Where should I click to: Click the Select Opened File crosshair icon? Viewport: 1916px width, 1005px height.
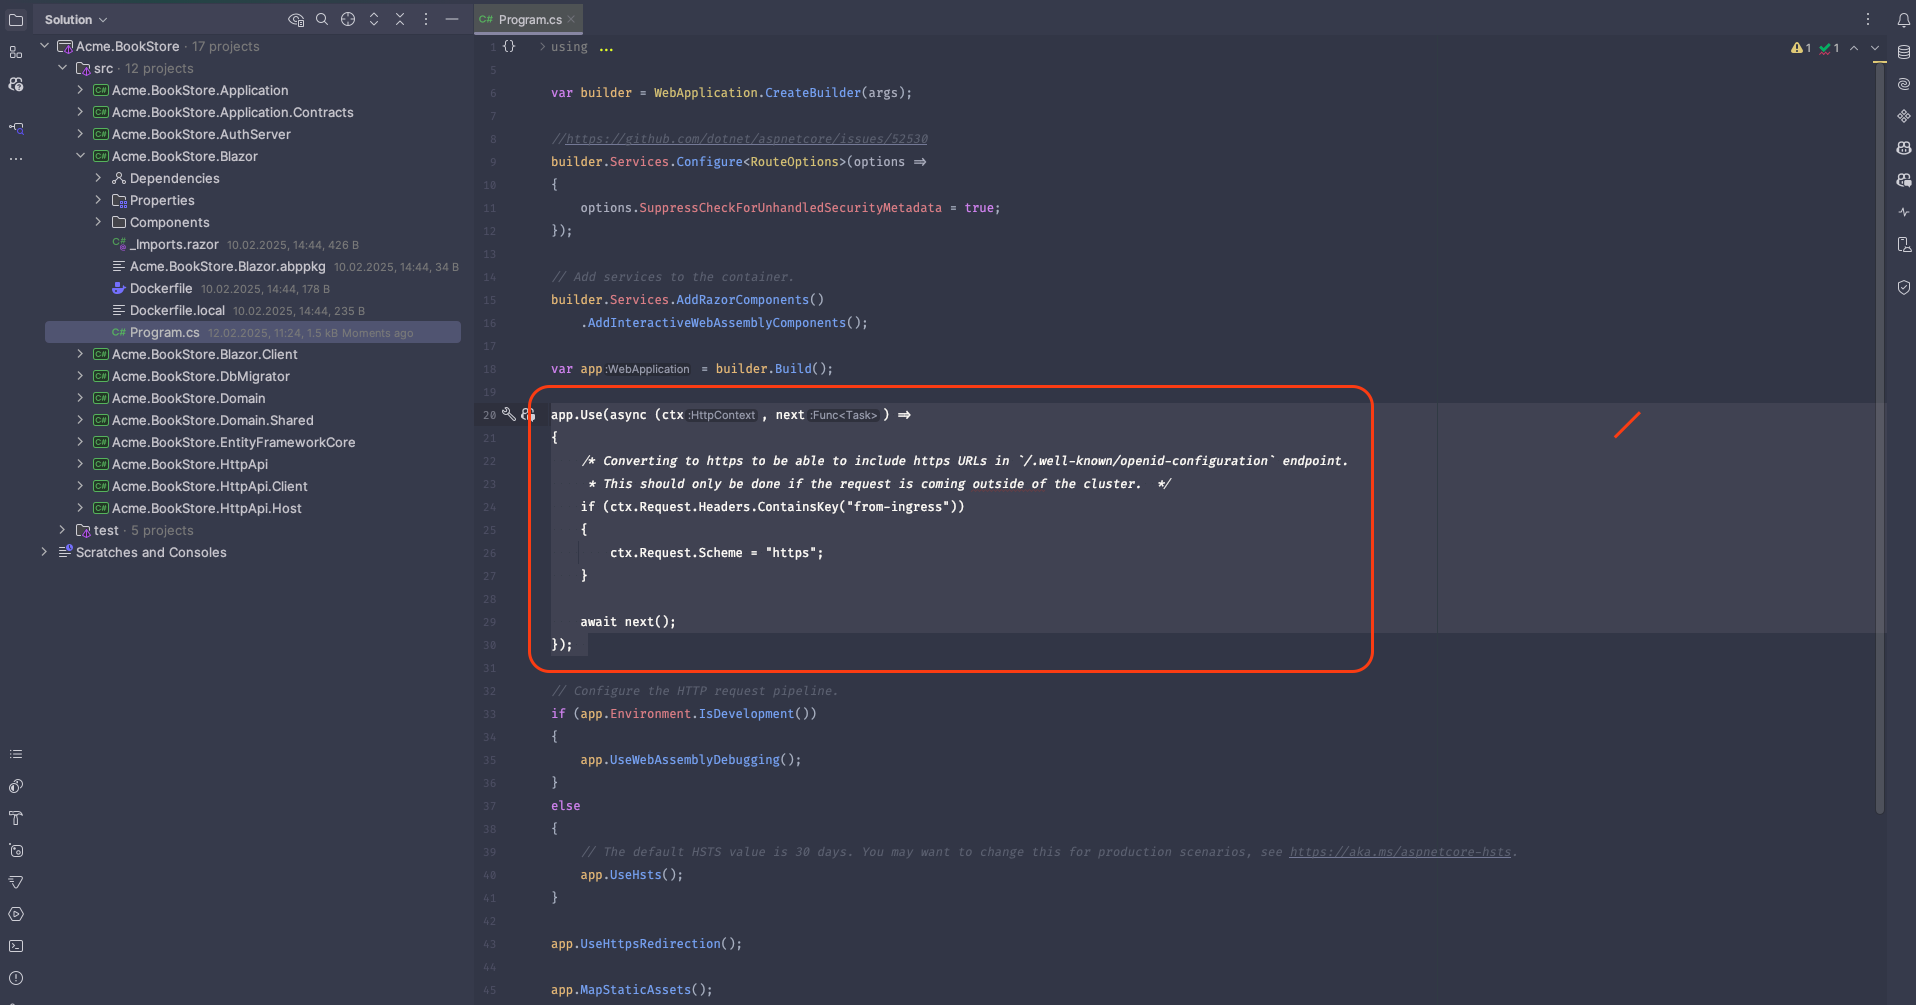[348, 19]
